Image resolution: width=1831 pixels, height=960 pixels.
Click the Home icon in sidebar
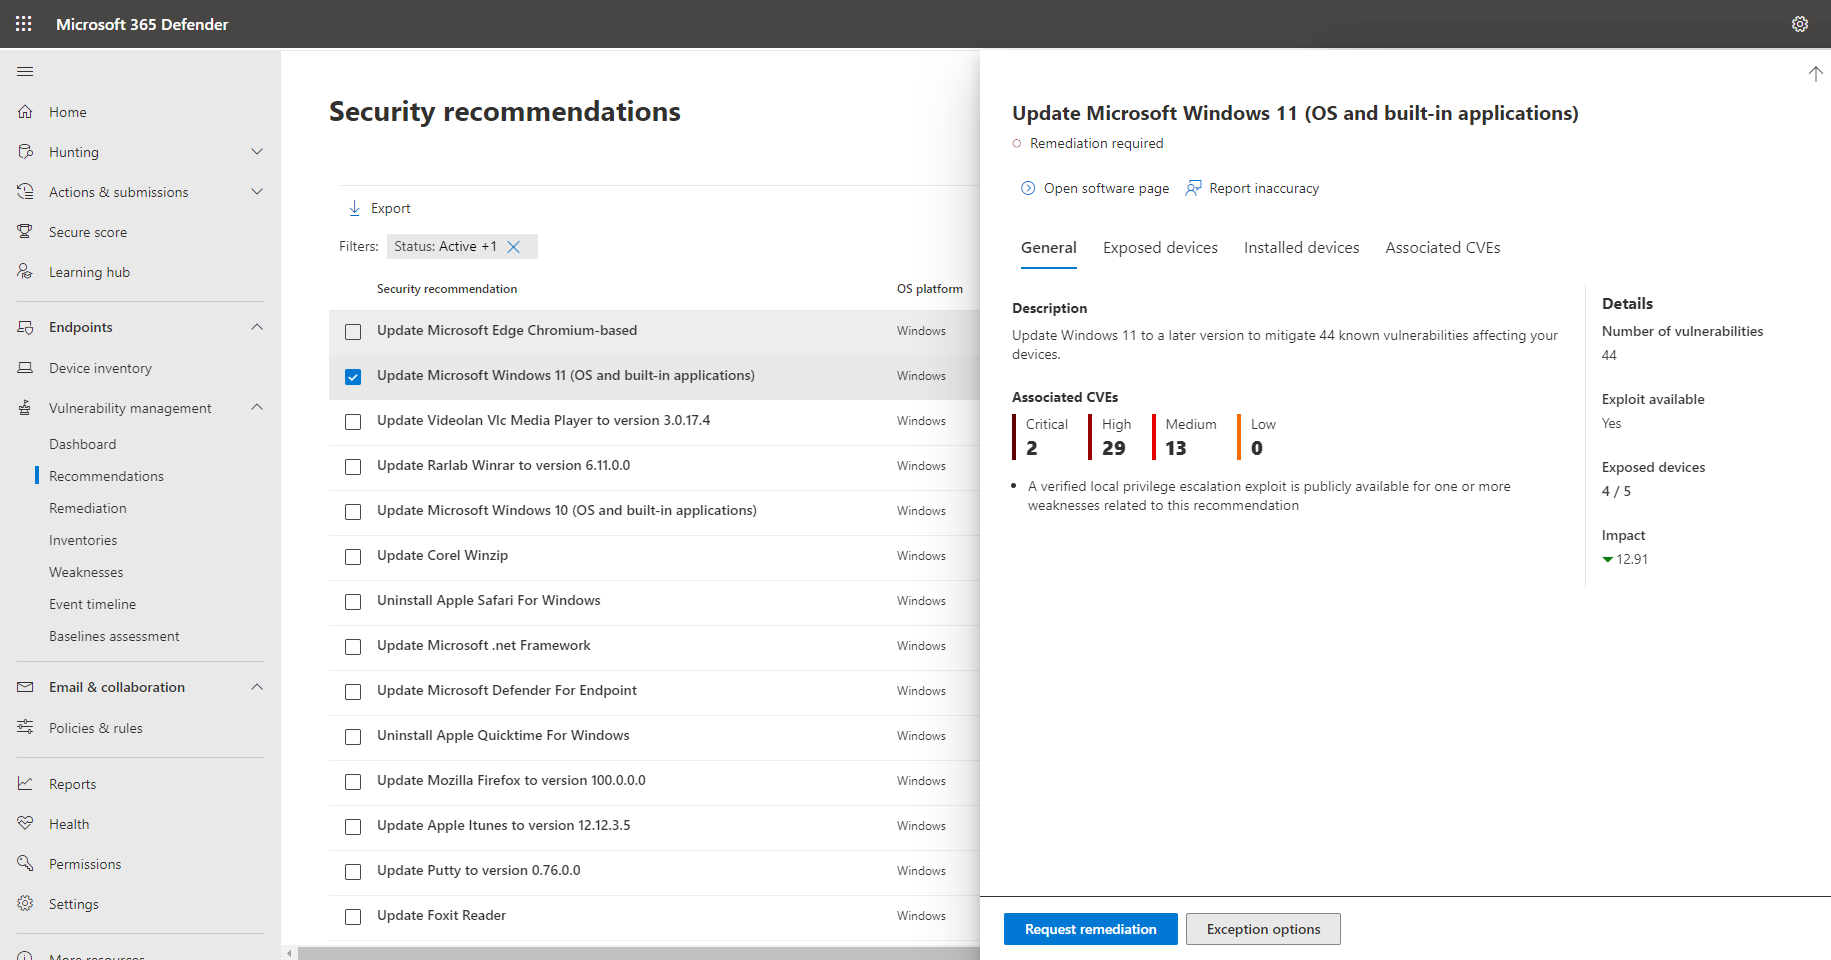click(x=25, y=112)
